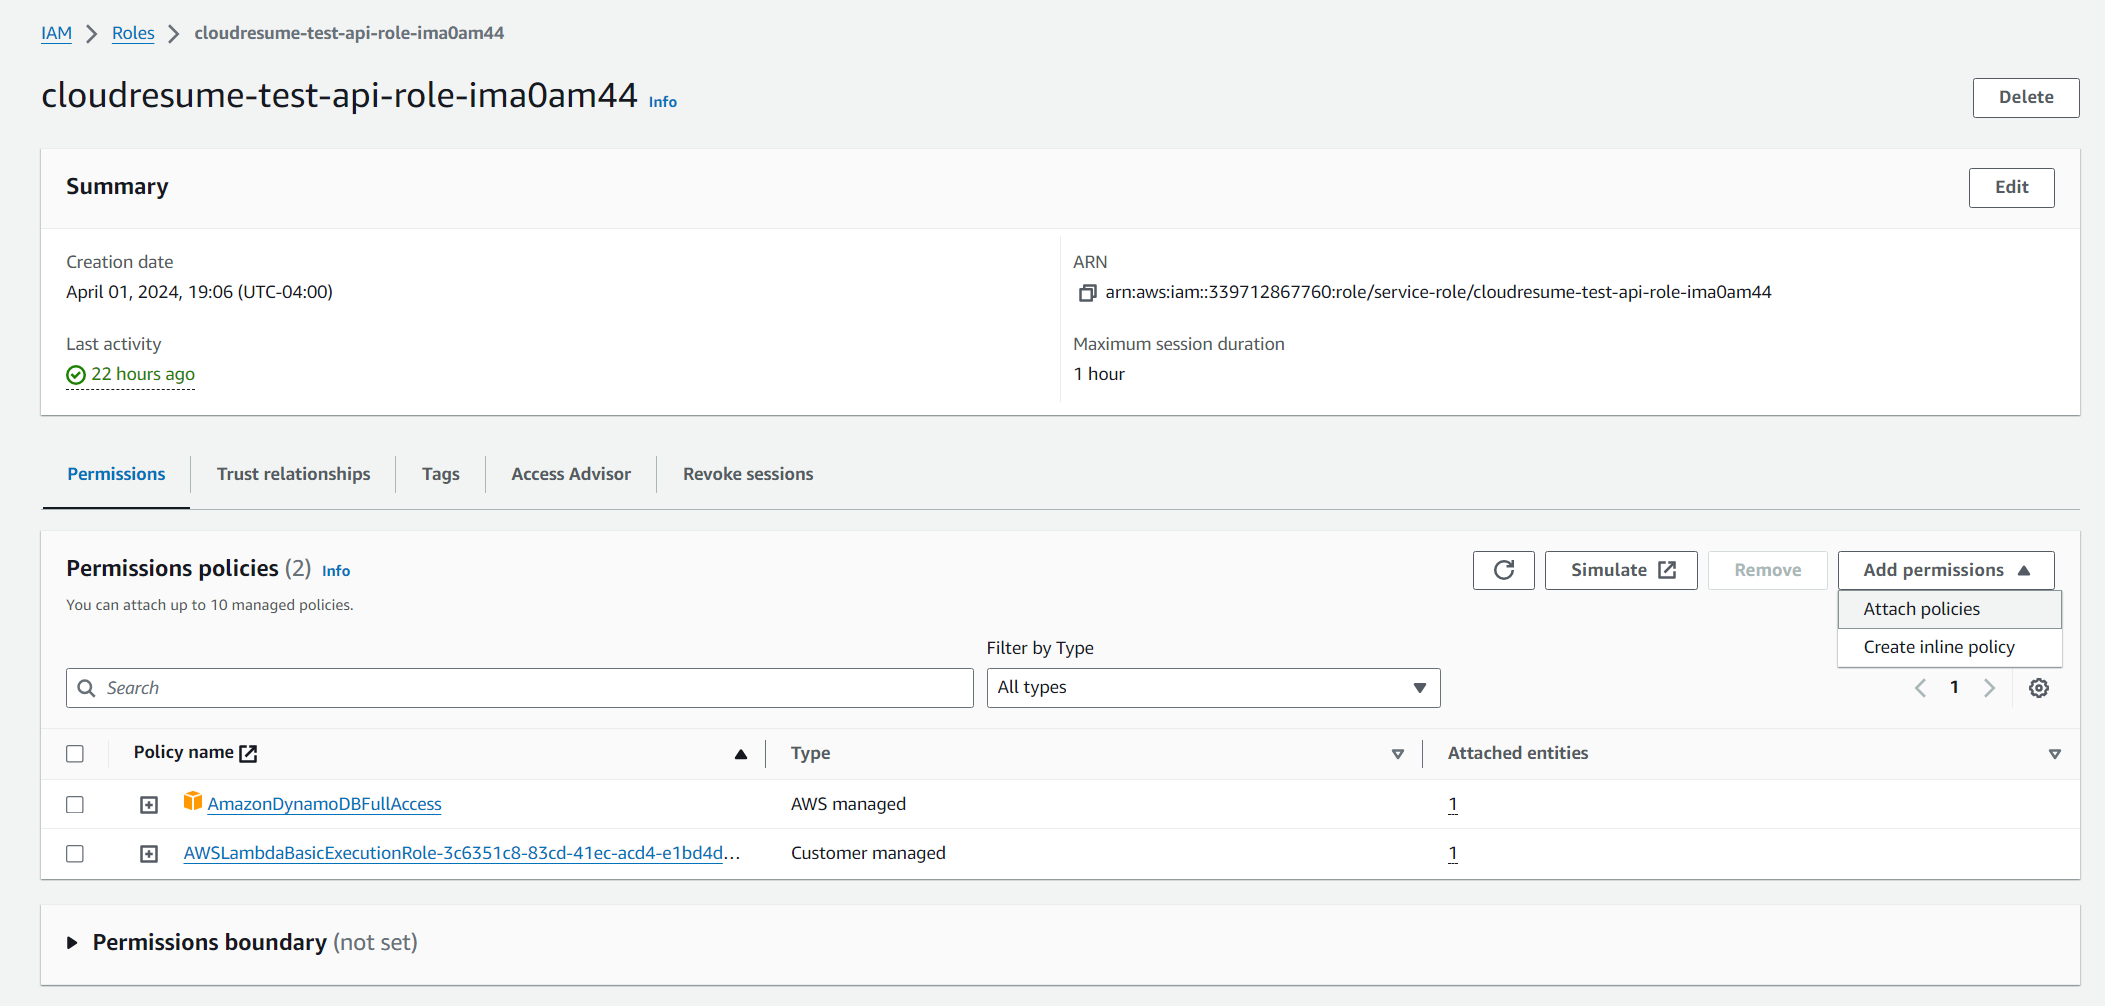Click the Attached entities column header
Image resolution: width=2105 pixels, height=1006 pixels.
tap(1517, 753)
